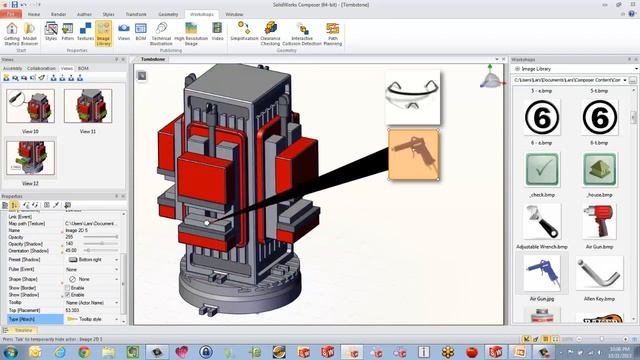Screen dimensions: 640x360
Task: Select the Adjustable Wrench.bmp image
Action: click(542, 222)
